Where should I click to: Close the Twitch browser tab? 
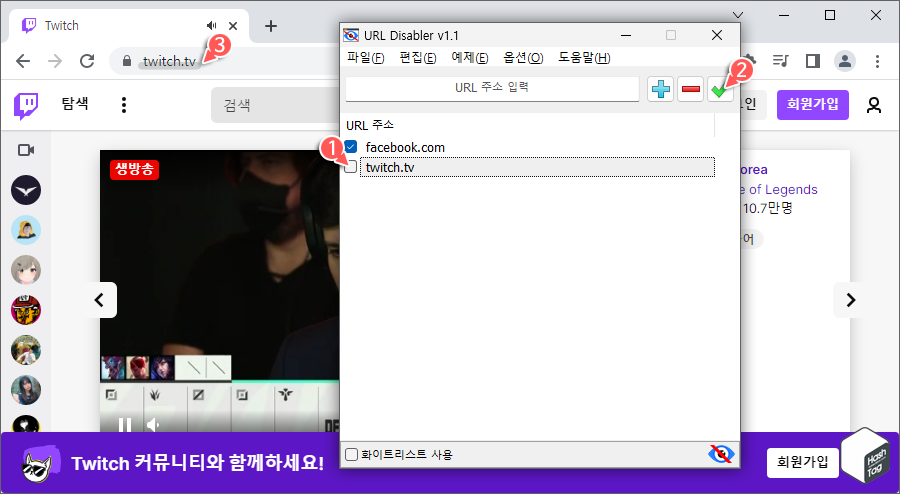[233, 26]
